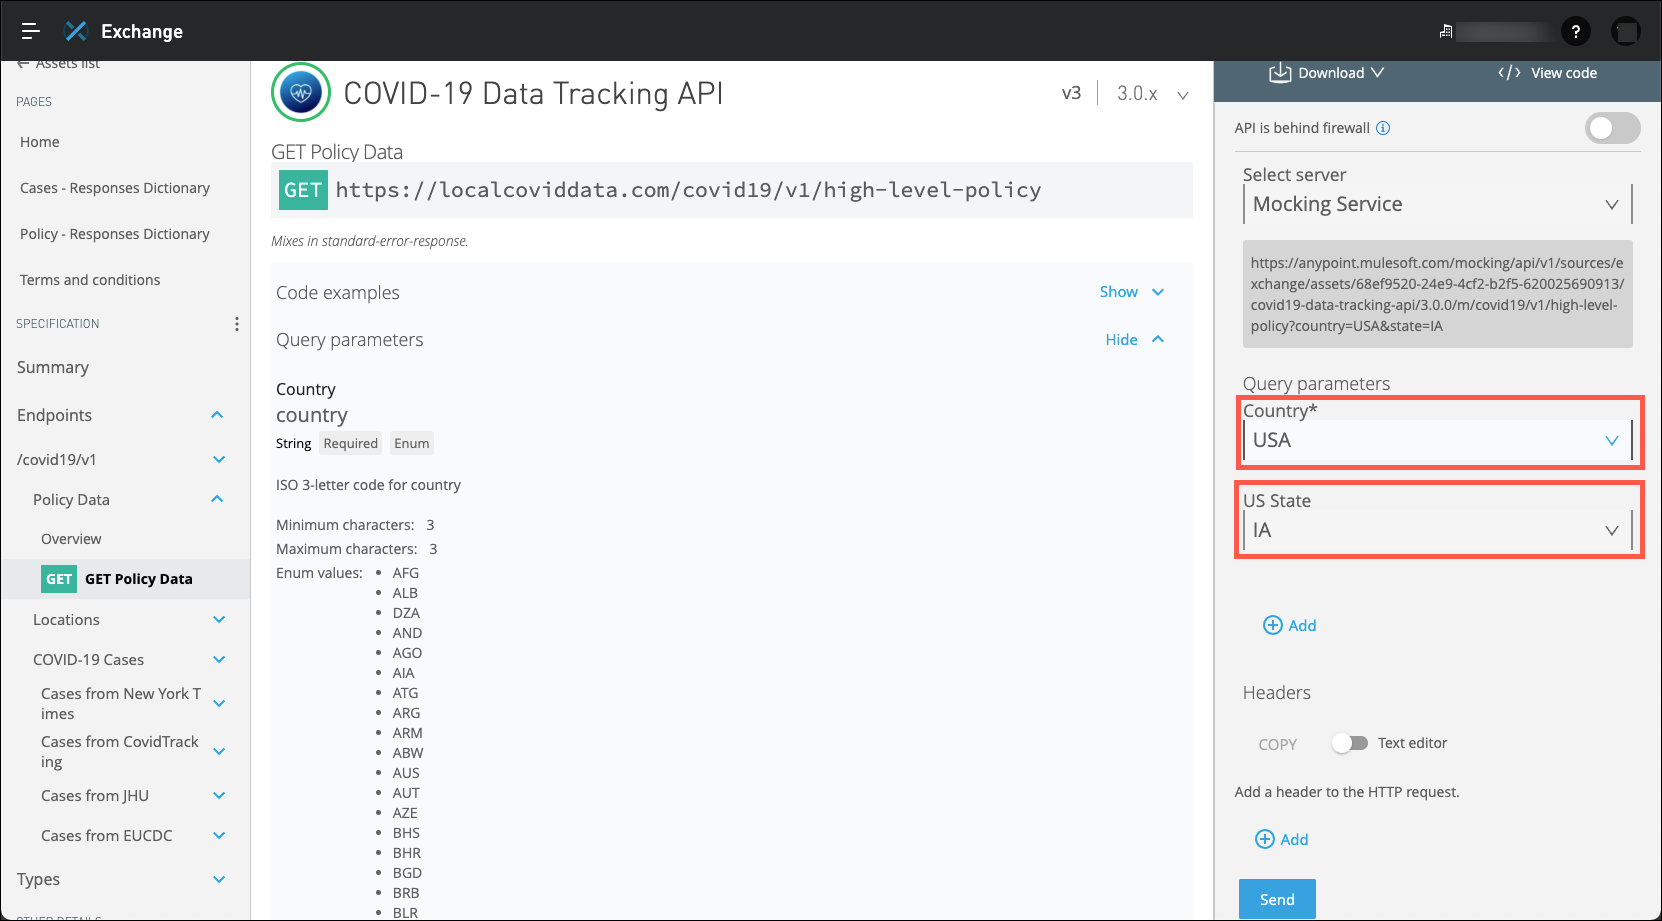
Task: Click the View code brackets icon
Action: (x=1510, y=73)
